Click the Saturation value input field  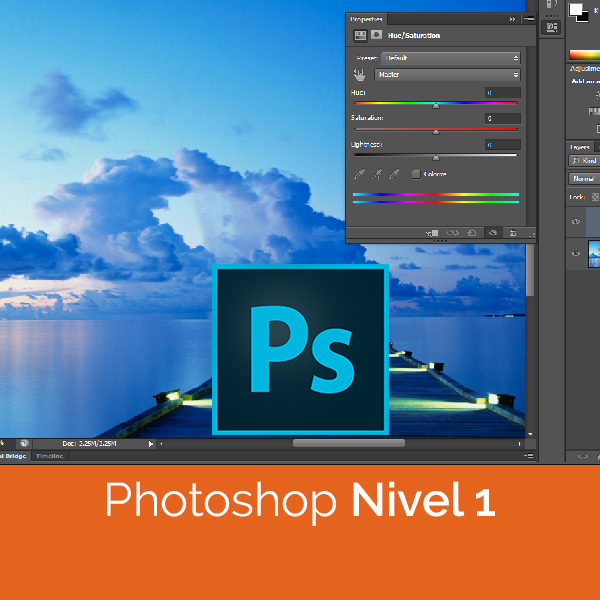click(x=502, y=119)
